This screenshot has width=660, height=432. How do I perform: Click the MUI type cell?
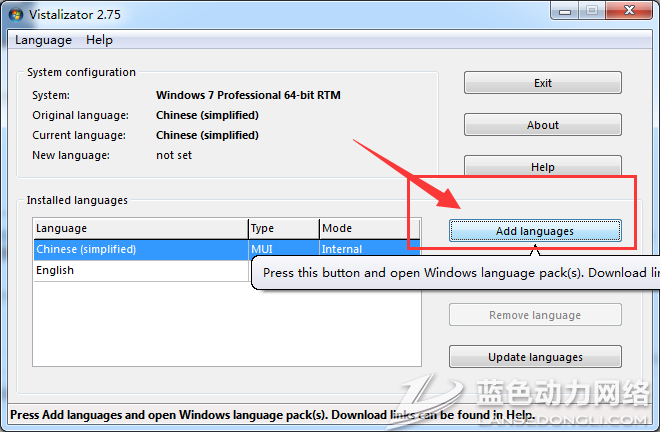pos(262,249)
